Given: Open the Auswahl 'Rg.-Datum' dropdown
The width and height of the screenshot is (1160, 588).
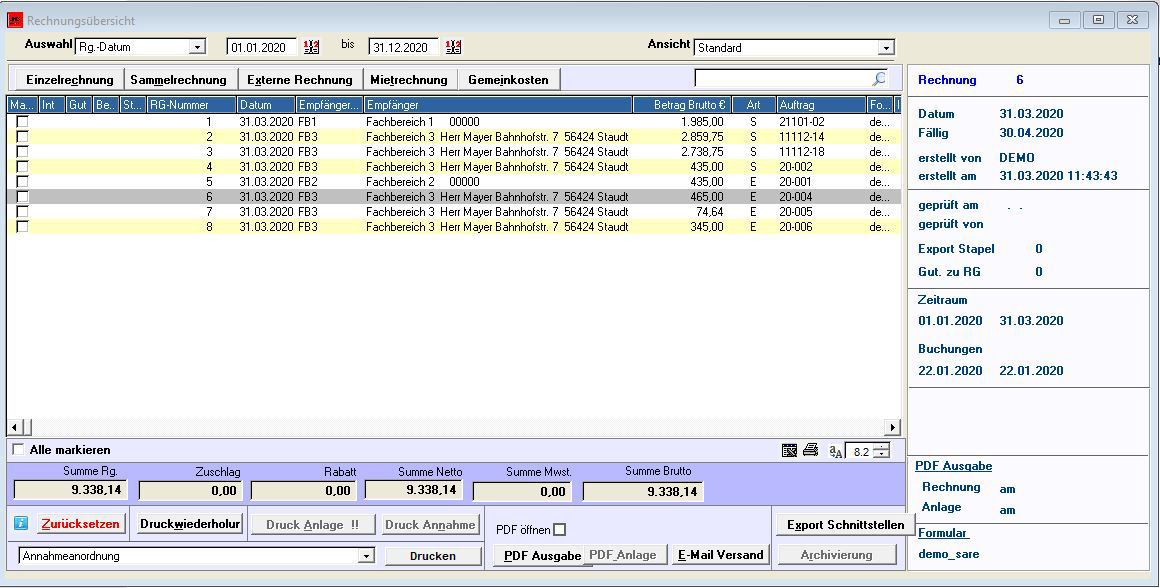Looking at the screenshot, I should point(197,47).
